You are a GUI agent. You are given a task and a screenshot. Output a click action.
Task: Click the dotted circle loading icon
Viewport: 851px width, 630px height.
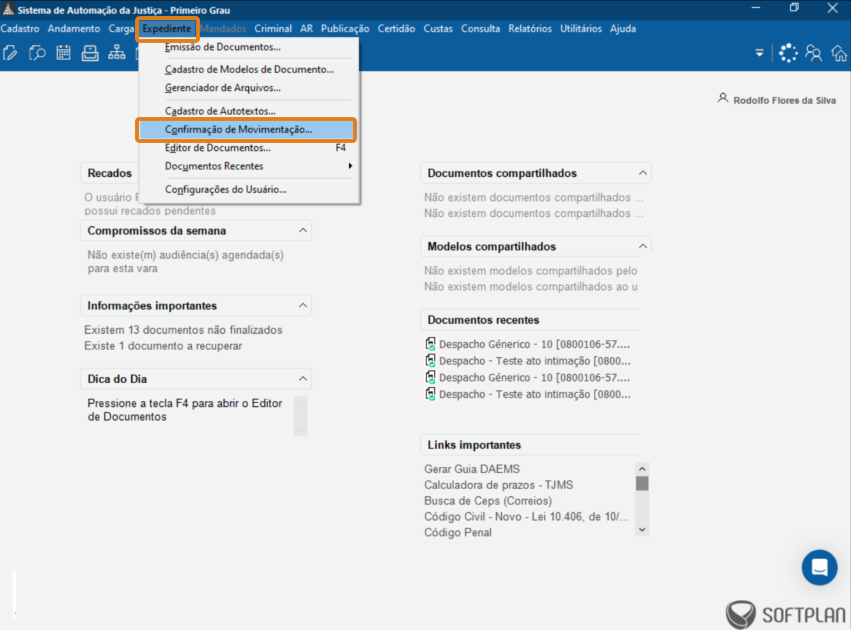[788, 53]
